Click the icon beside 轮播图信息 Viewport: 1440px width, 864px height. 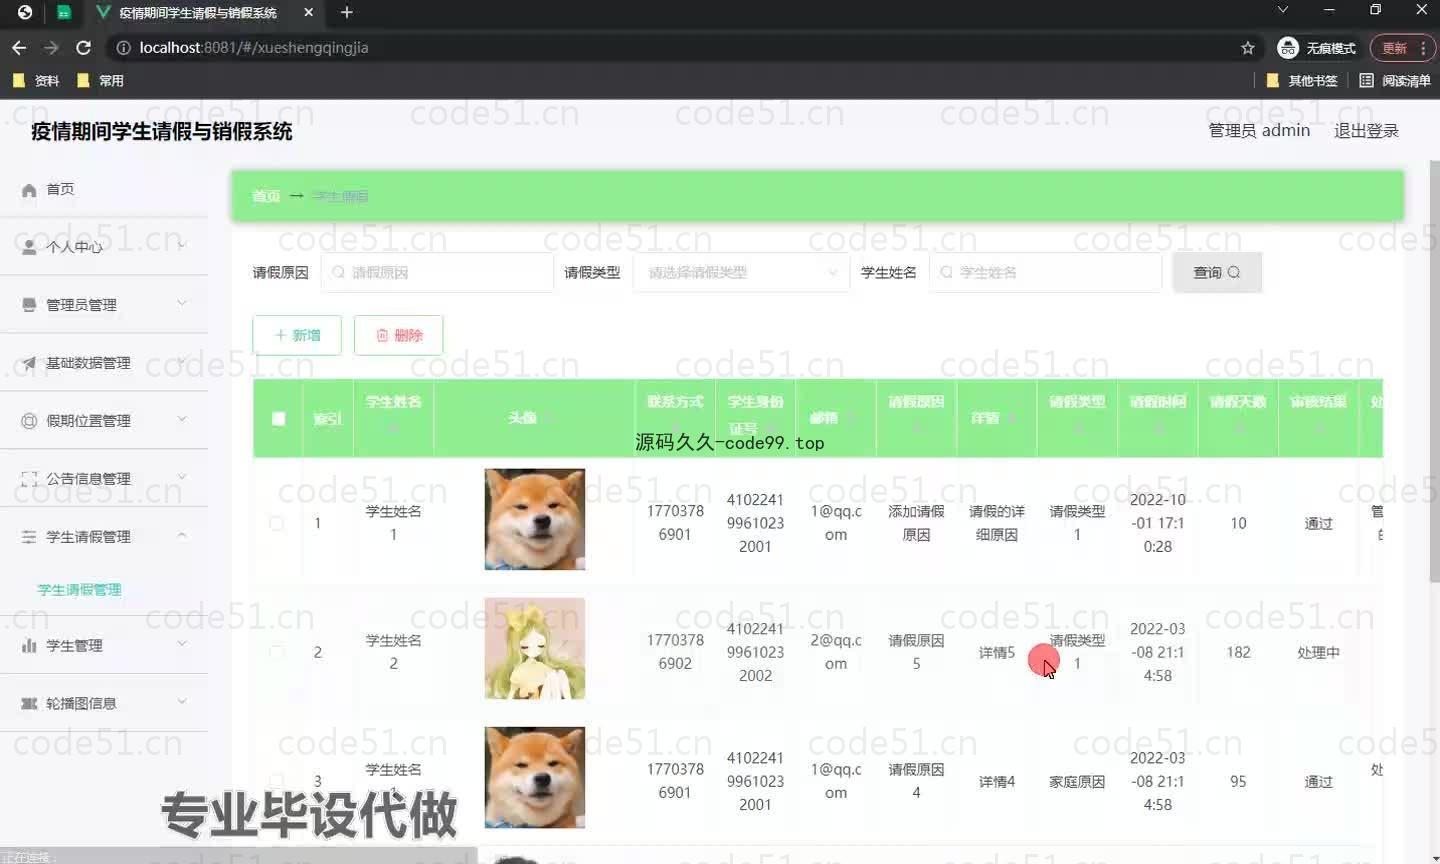pos(29,704)
